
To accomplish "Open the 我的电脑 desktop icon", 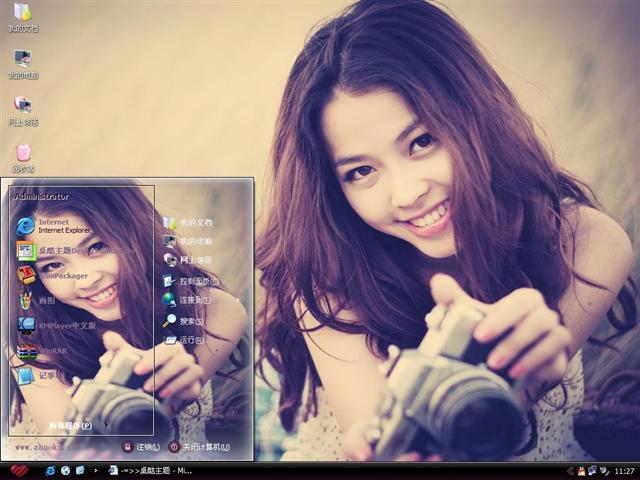I will [x=23, y=64].
